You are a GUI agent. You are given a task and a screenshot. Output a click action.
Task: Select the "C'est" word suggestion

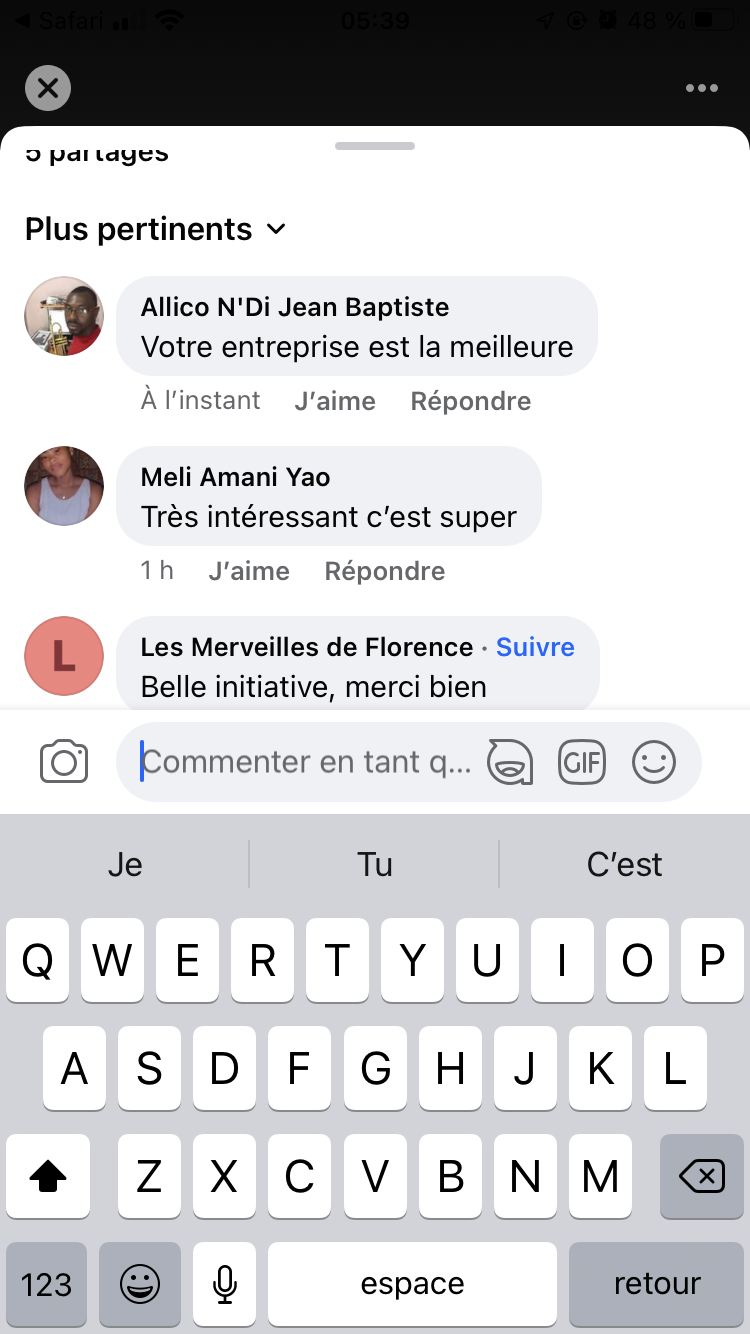pyautogui.click(x=624, y=864)
